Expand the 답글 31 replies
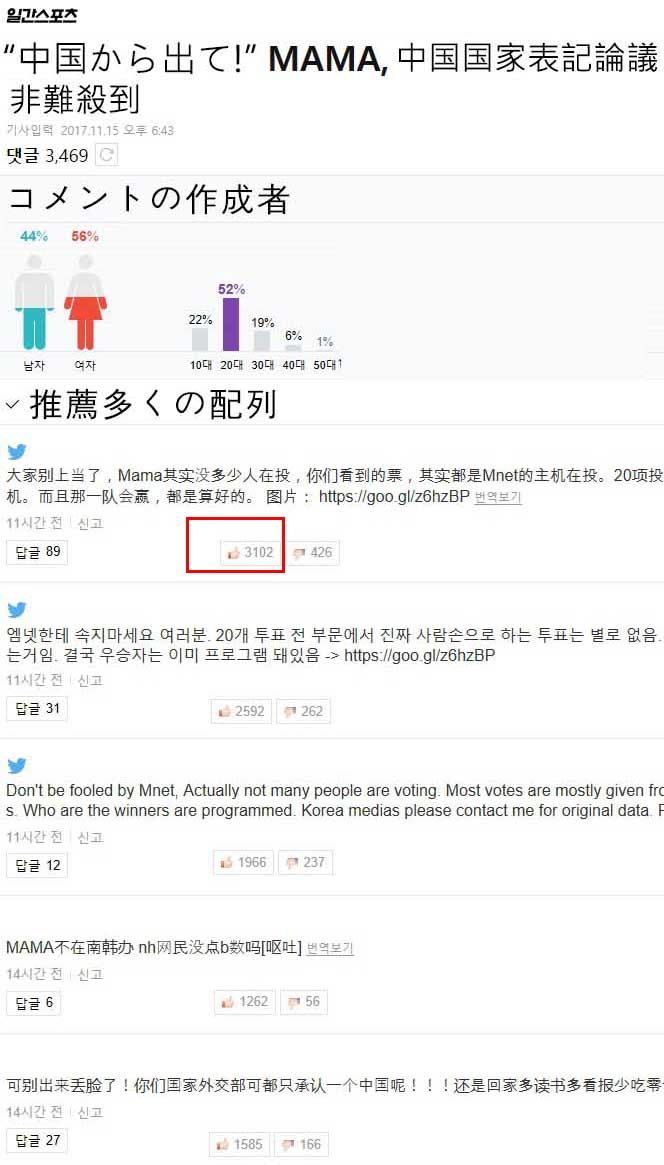This screenshot has height=1165, width=664. click(x=37, y=709)
